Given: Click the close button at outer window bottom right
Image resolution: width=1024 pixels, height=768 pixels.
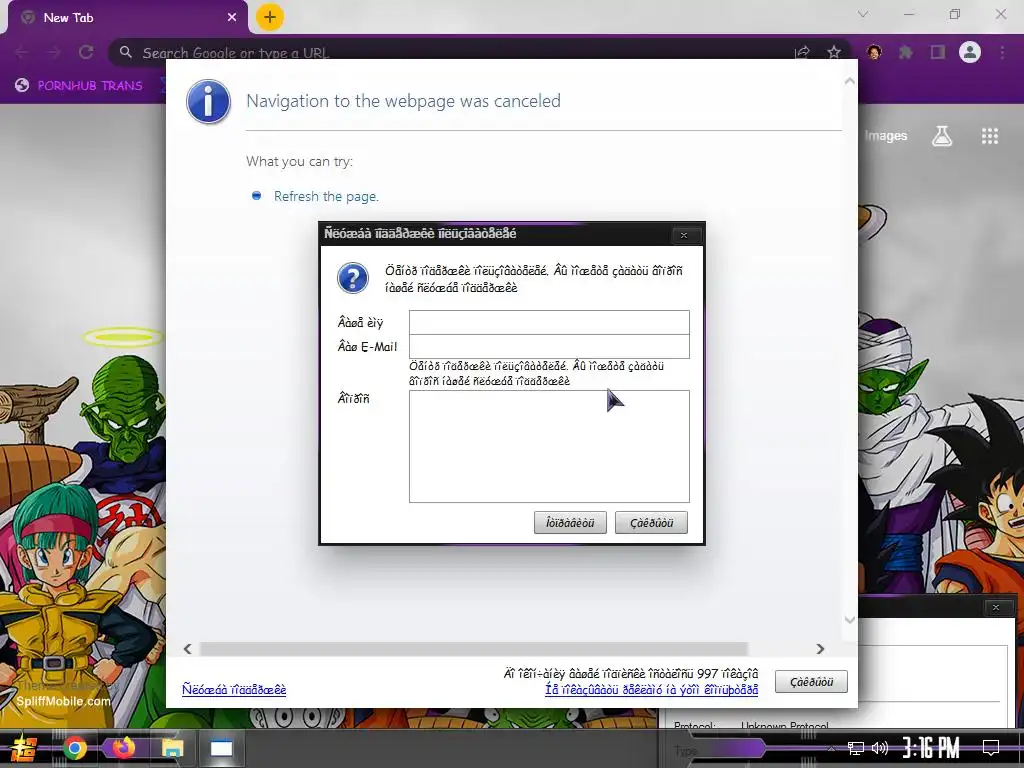Looking at the screenshot, I should tap(811, 682).
